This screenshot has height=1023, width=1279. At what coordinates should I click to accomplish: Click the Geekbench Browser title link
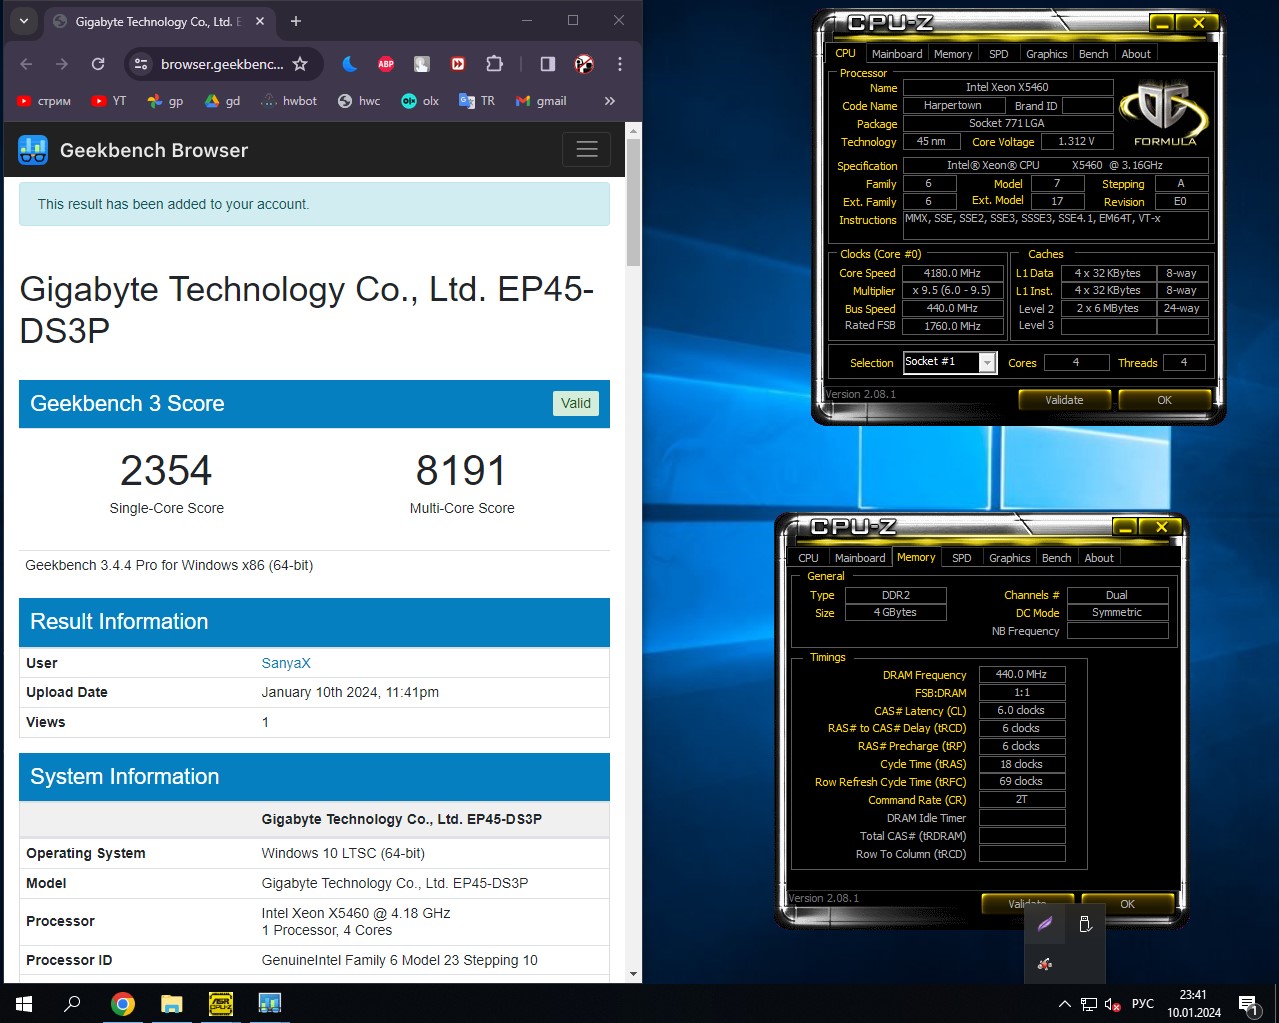[x=154, y=150]
